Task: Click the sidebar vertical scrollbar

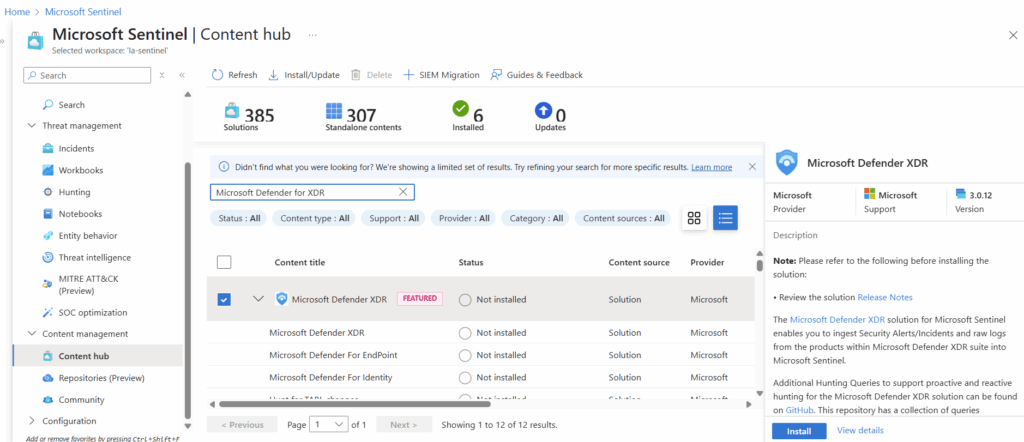Action: (188, 290)
